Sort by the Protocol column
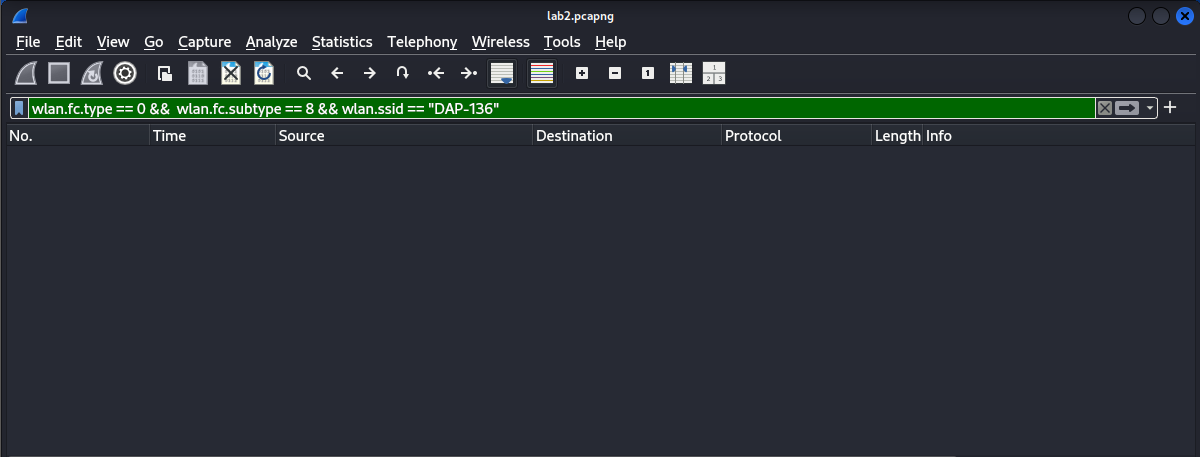Viewport: 1200px width, 457px height. point(796,136)
